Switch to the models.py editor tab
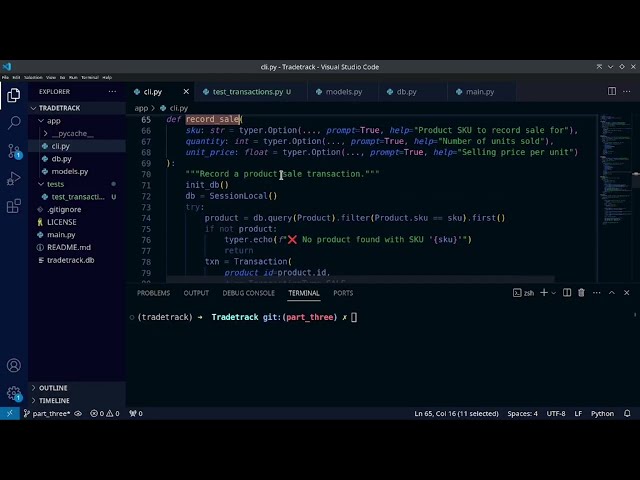 click(343, 92)
